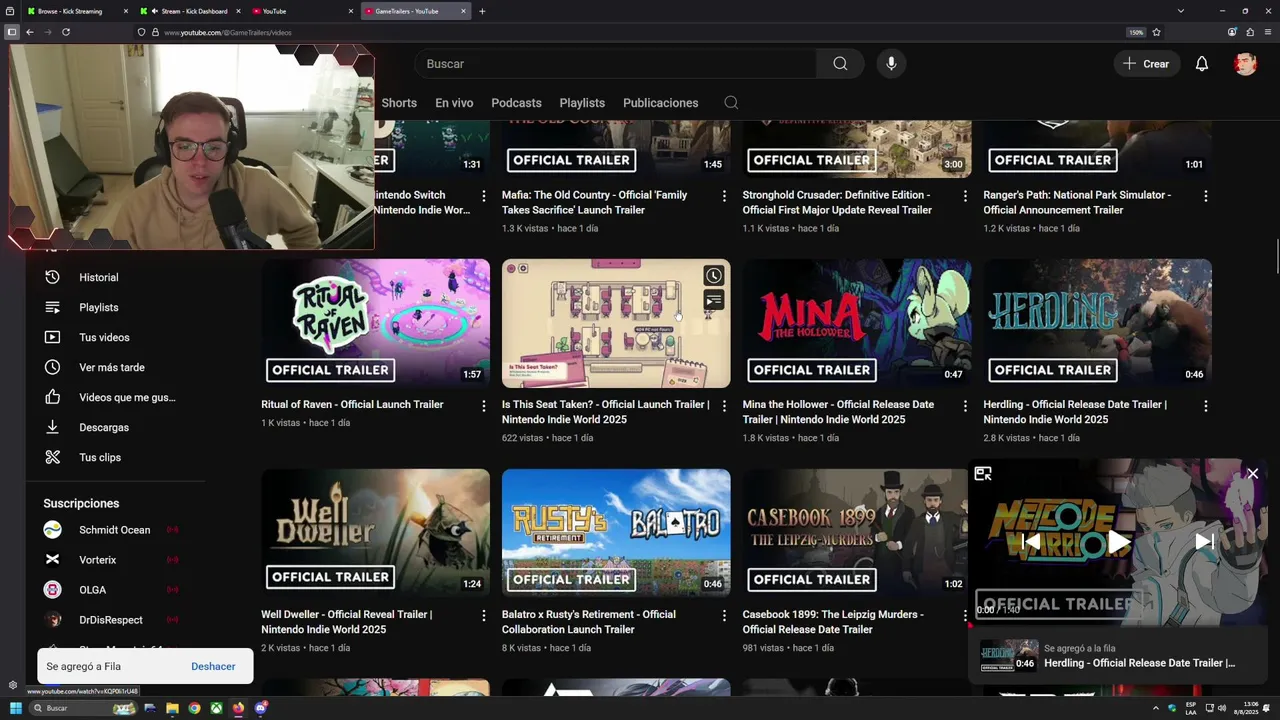Click the Crear button
The width and height of the screenshot is (1280, 720).
[x=1146, y=64]
